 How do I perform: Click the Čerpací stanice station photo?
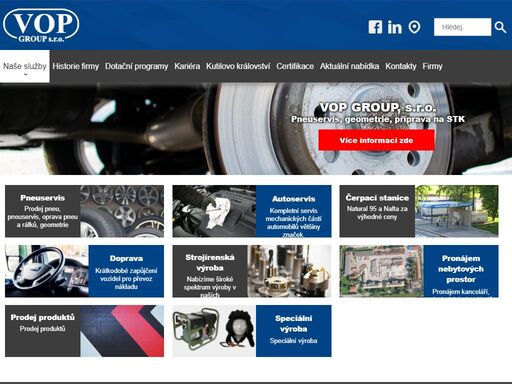click(x=457, y=211)
